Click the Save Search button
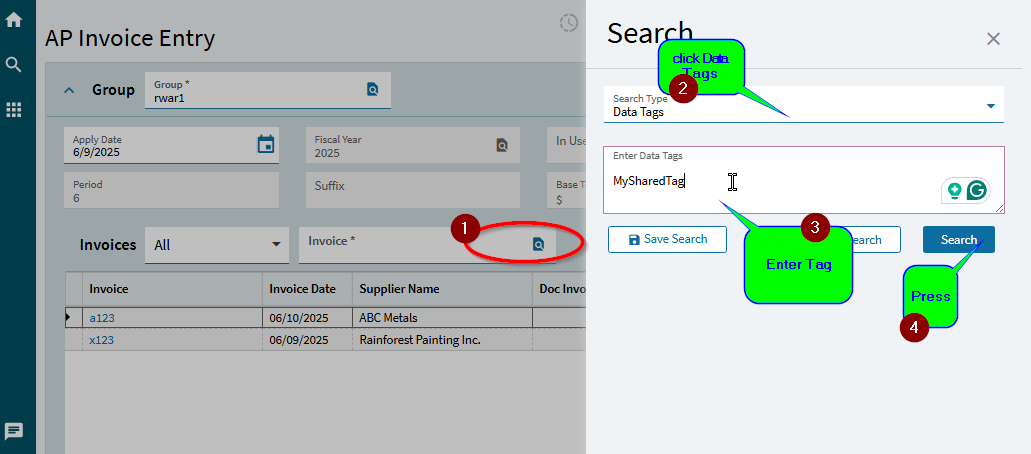Screen dimensions: 1031x454 (667, 240)
